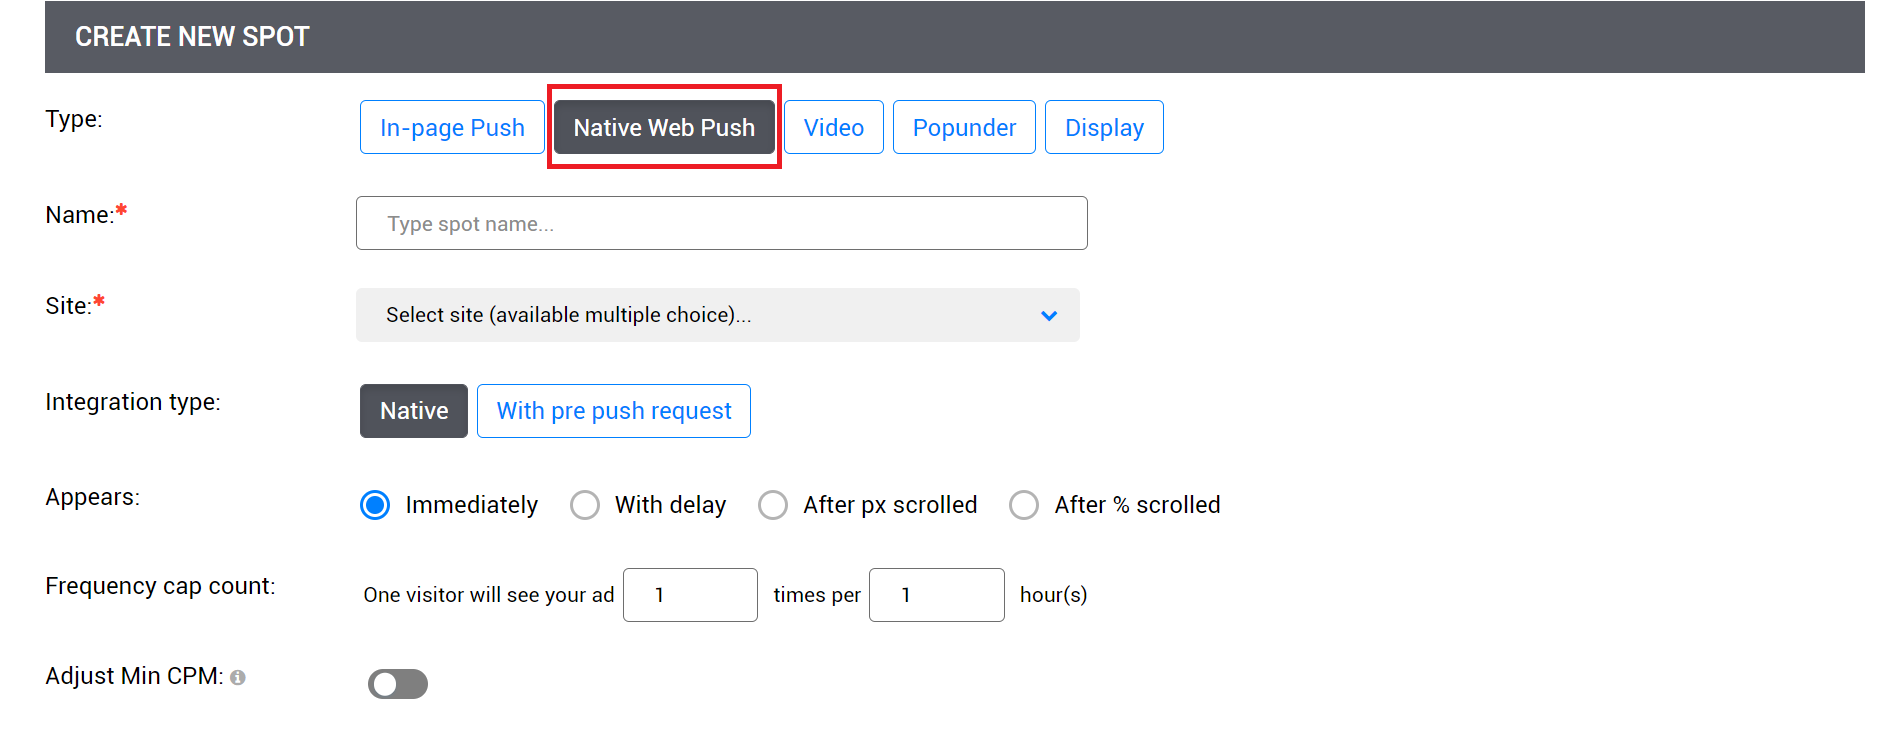1896x749 pixels.
Task: Choose After % scrolled option
Action: coord(1024,505)
